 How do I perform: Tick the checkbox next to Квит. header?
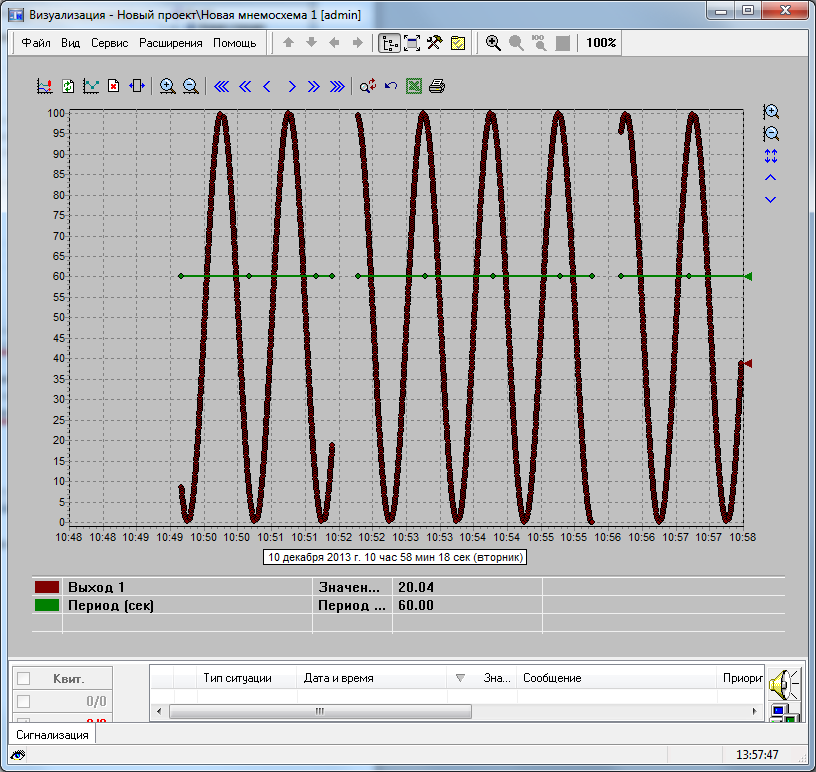24,679
